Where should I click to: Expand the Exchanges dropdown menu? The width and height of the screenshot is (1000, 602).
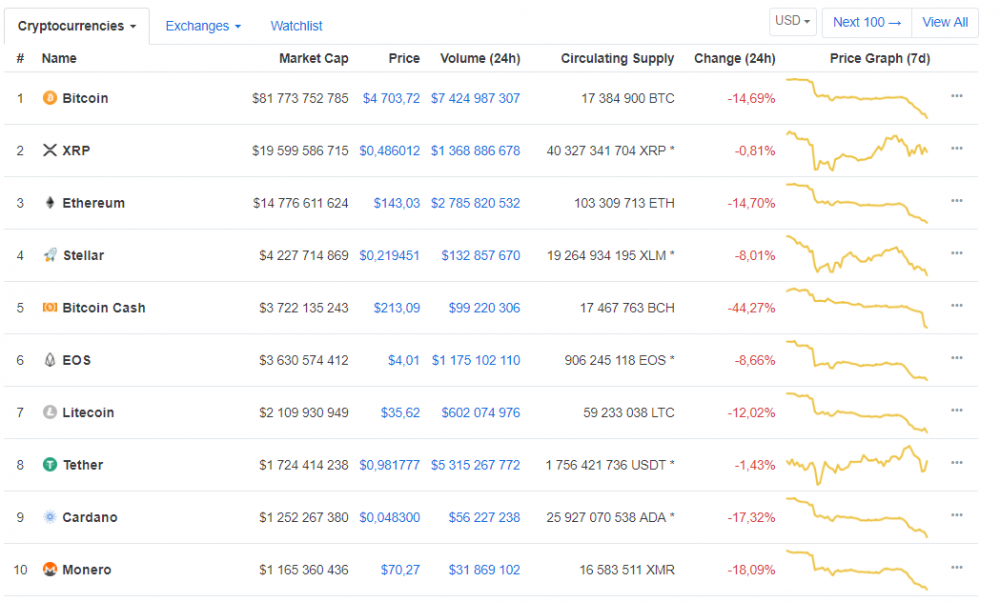[x=203, y=26]
